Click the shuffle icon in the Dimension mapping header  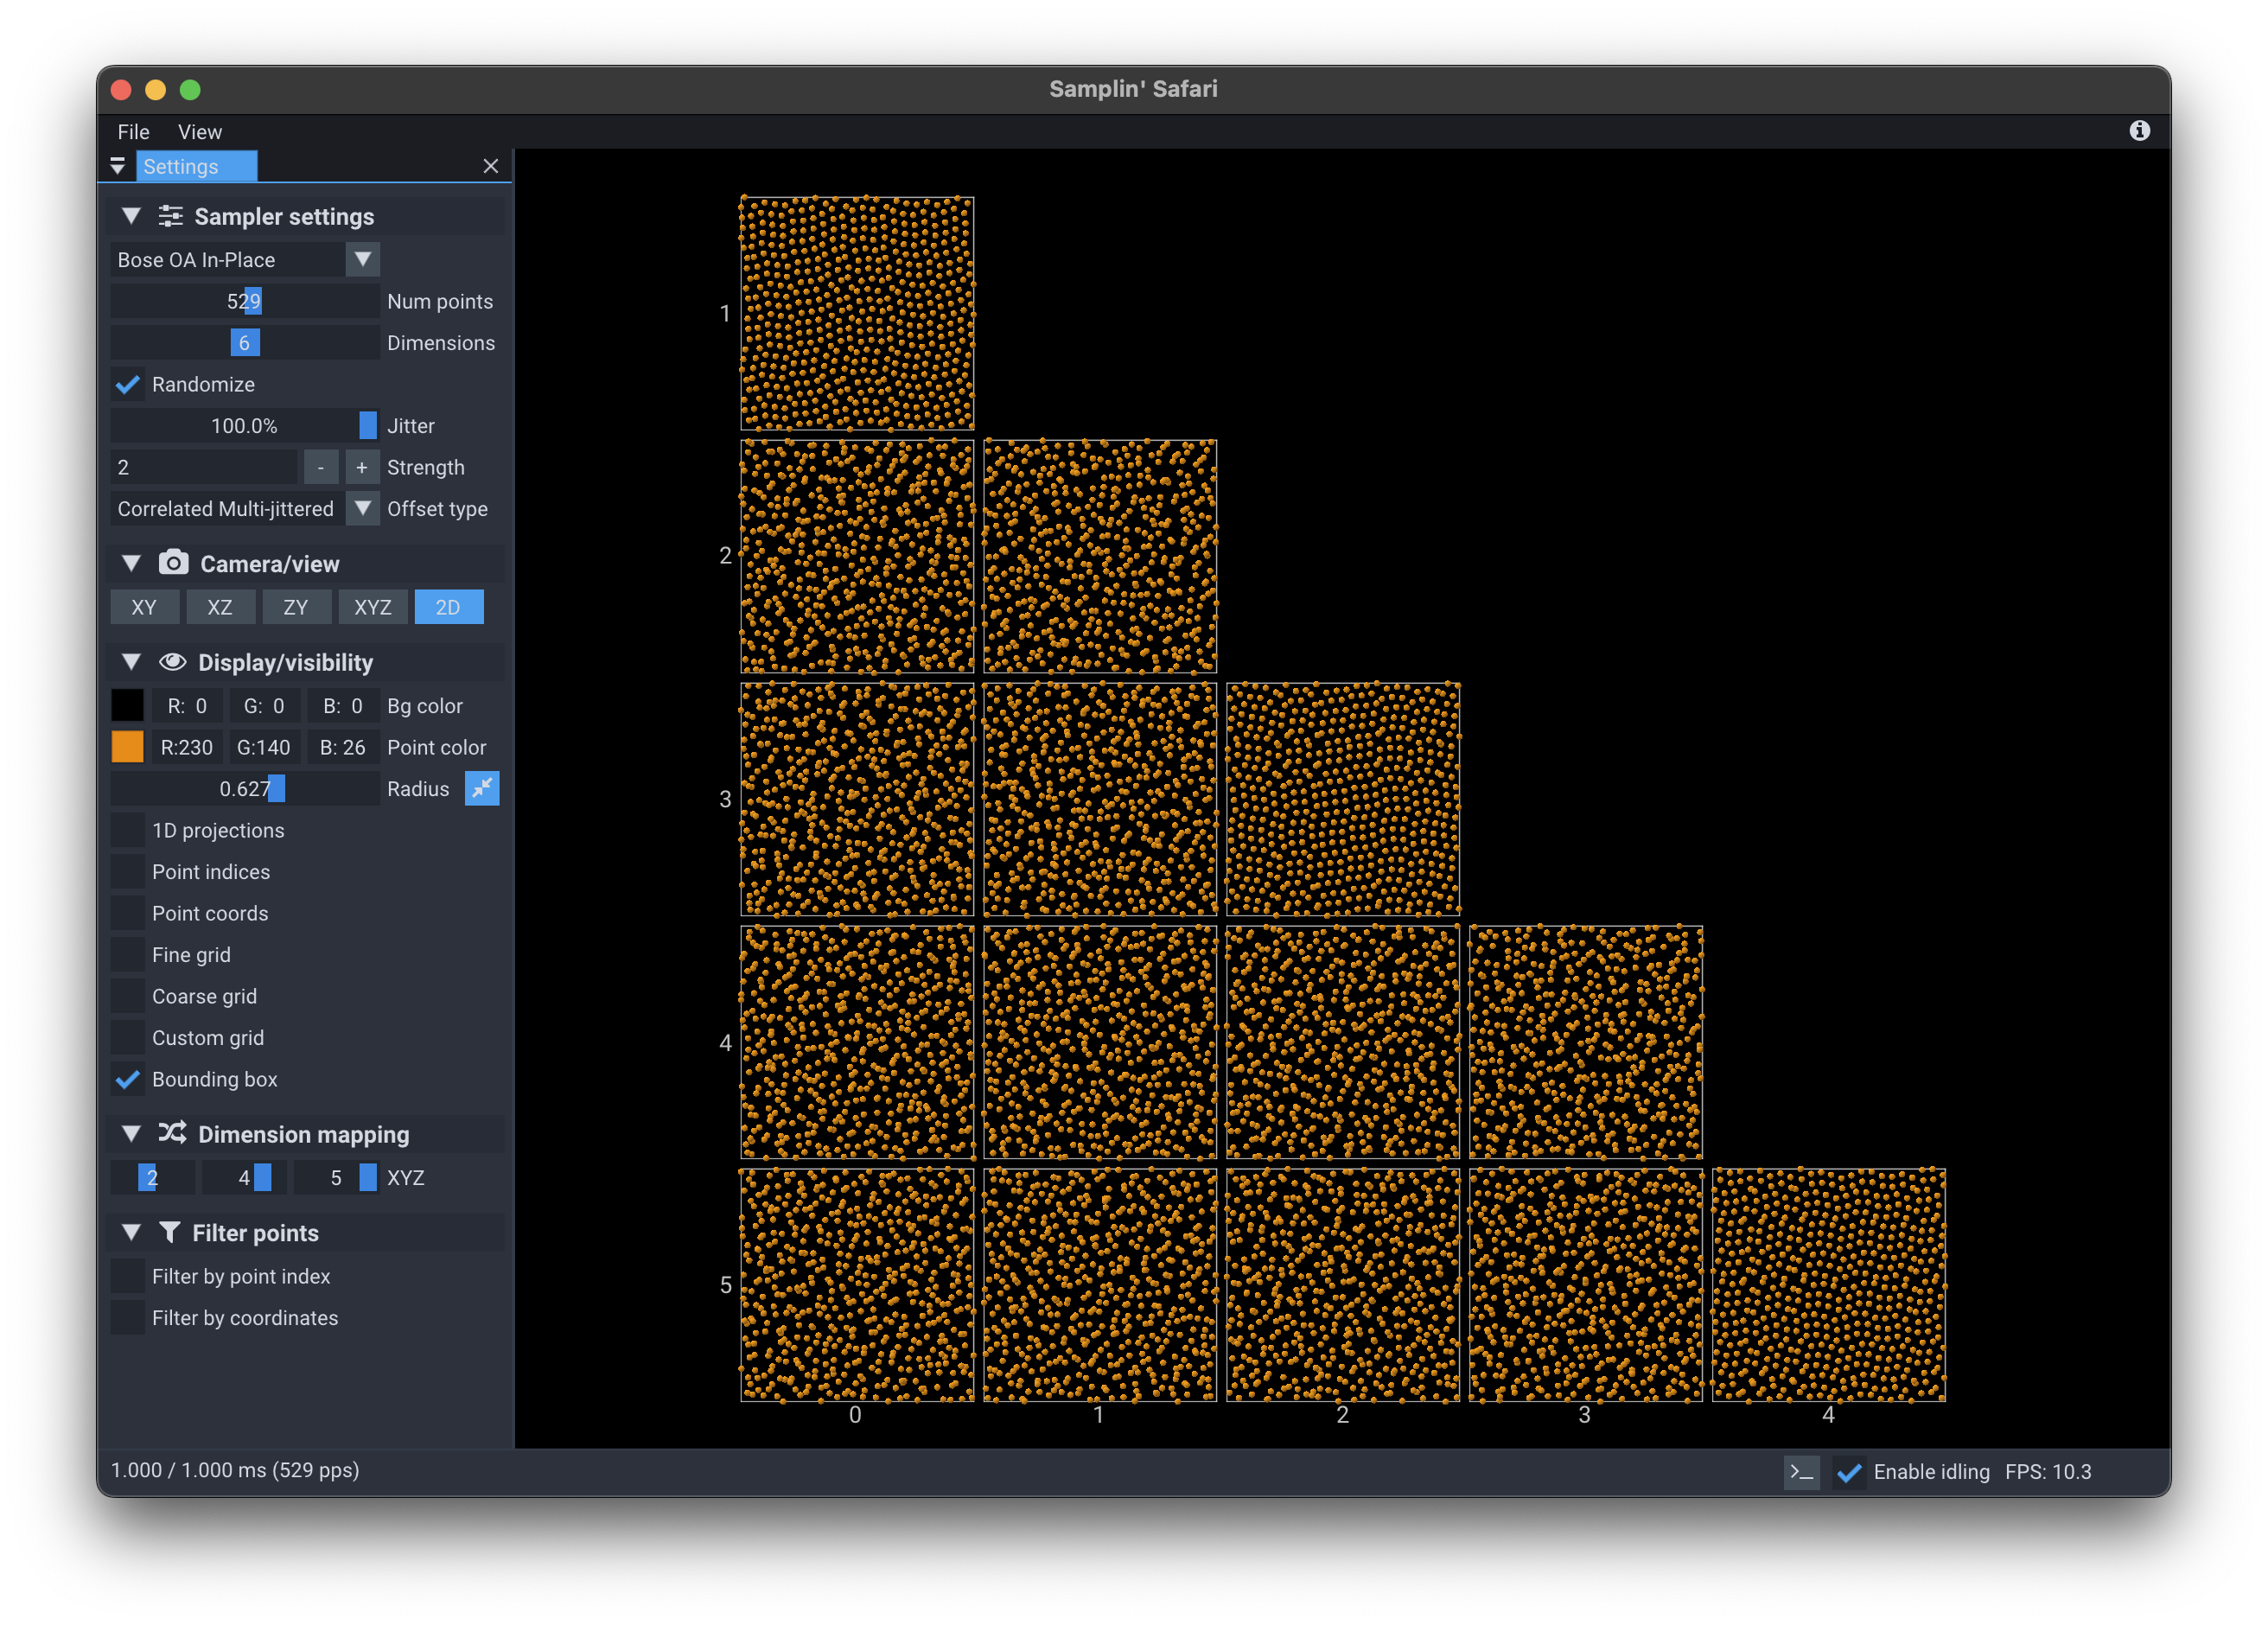[x=172, y=1133]
